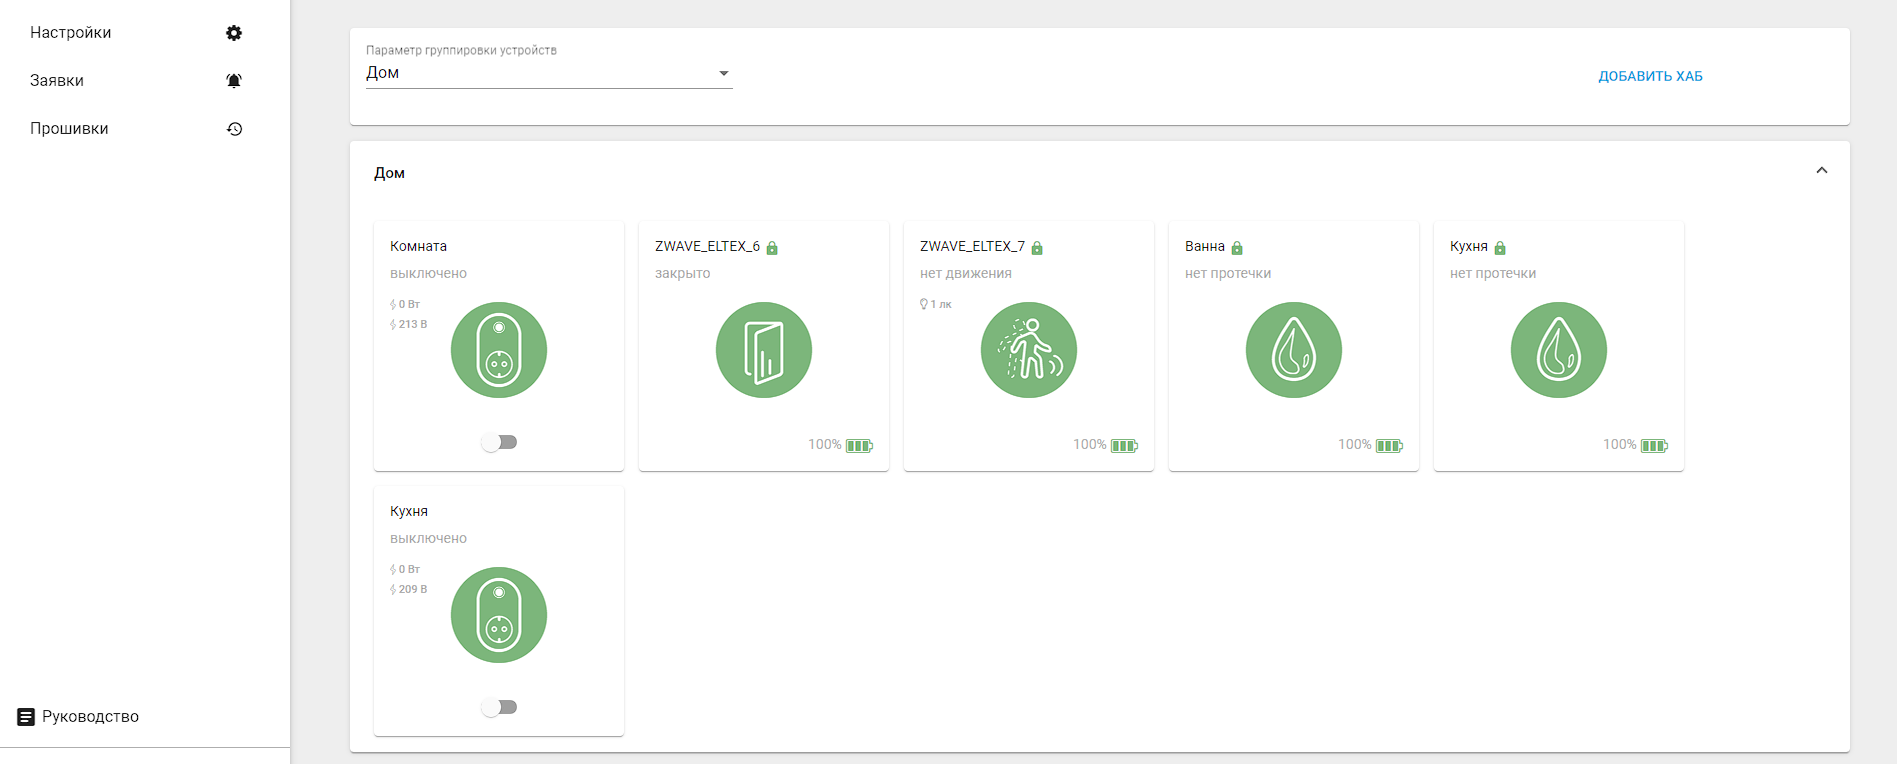Select the smart socket icon on Комната card
The image size is (1897, 764).
click(499, 350)
